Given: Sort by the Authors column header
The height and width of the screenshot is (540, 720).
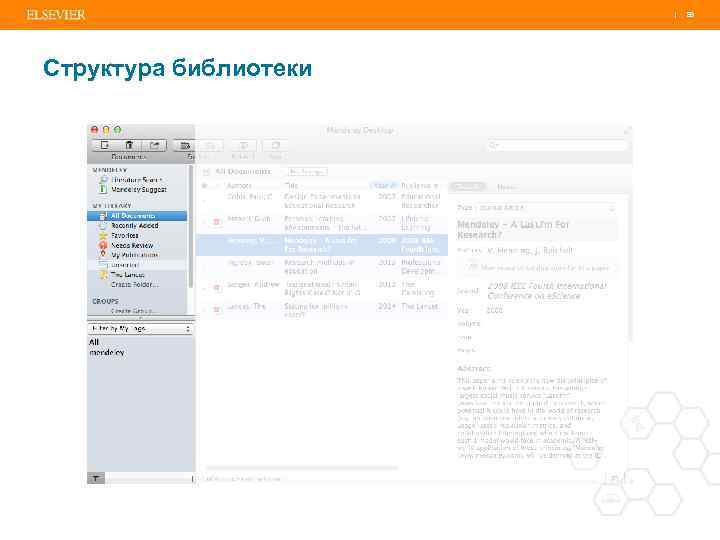Looking at the screenshot, I should [x=239, y=186].
